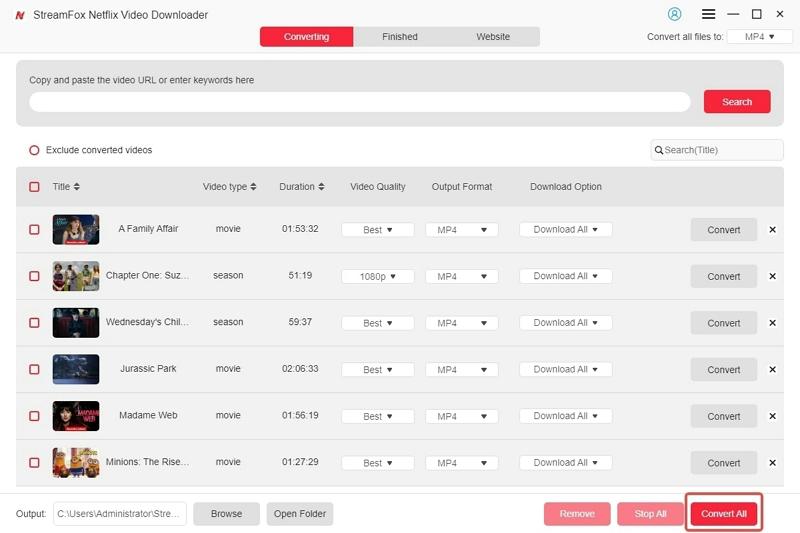Image resolution: width=800 pixels, height=533 pixels.
Task: Select the Madame Web title text
Action: 148,415
